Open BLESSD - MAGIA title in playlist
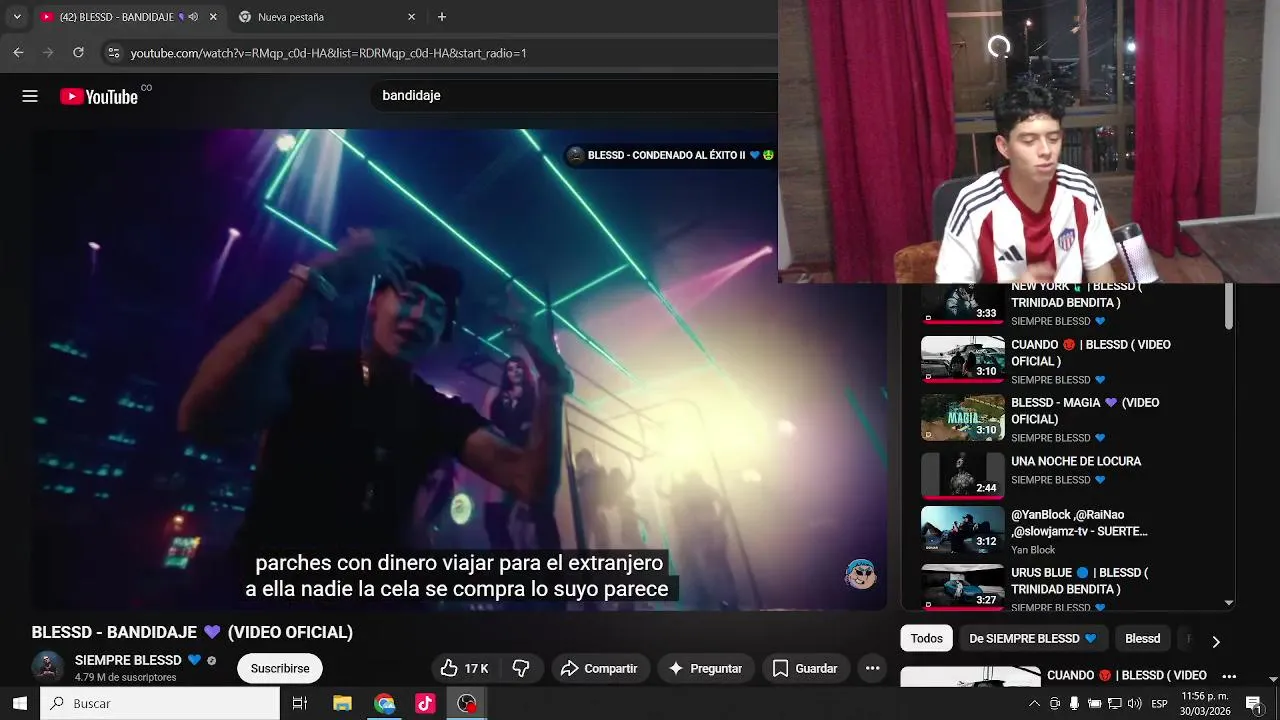This screenshot has width=1280, height=720. tap(1085, 411)
